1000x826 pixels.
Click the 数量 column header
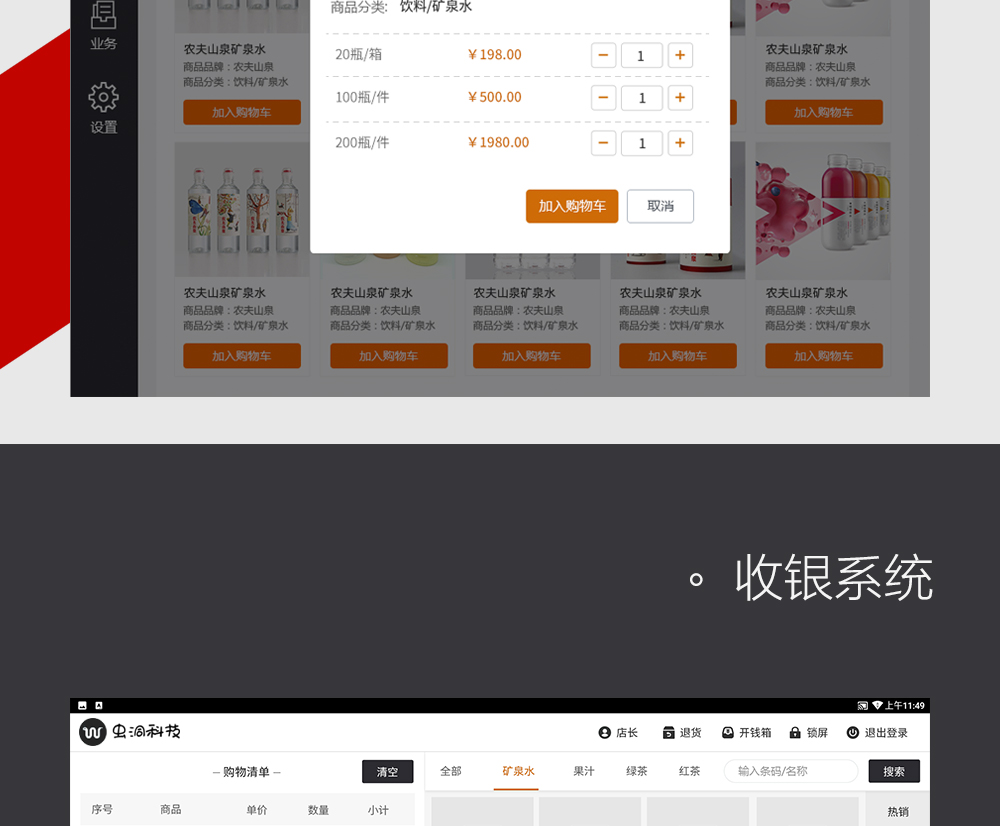318,810
